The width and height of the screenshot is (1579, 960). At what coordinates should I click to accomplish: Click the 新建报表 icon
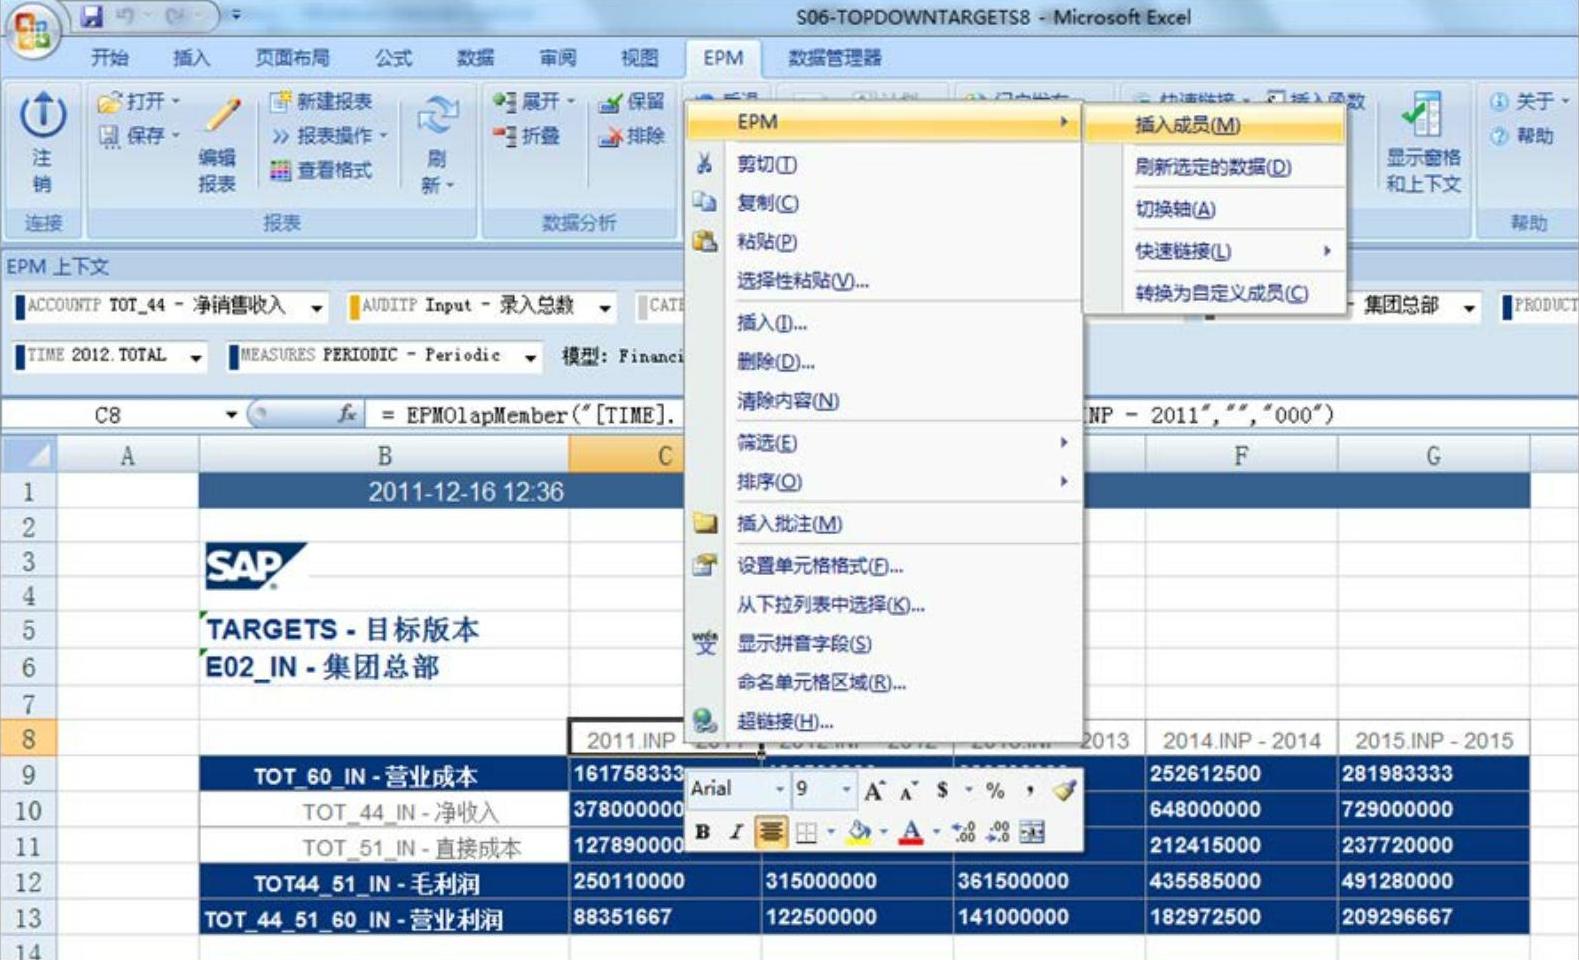[280, 101]
